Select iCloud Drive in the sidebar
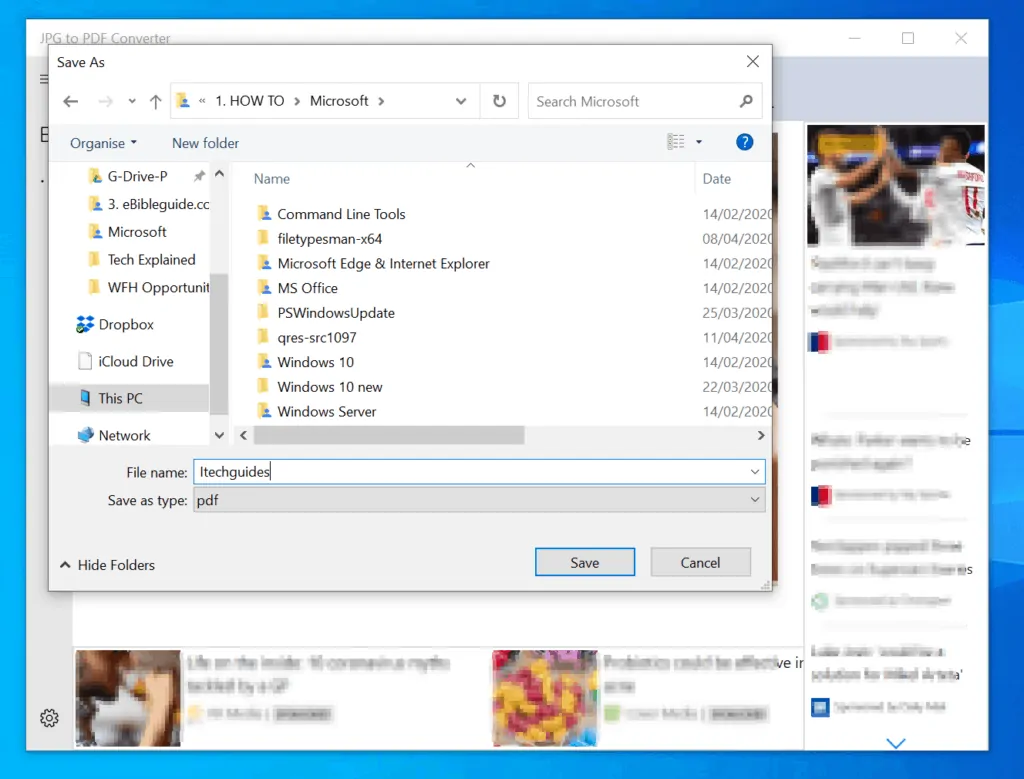The height and width of the screenshot is (779, 1024). tap(135, 361)
